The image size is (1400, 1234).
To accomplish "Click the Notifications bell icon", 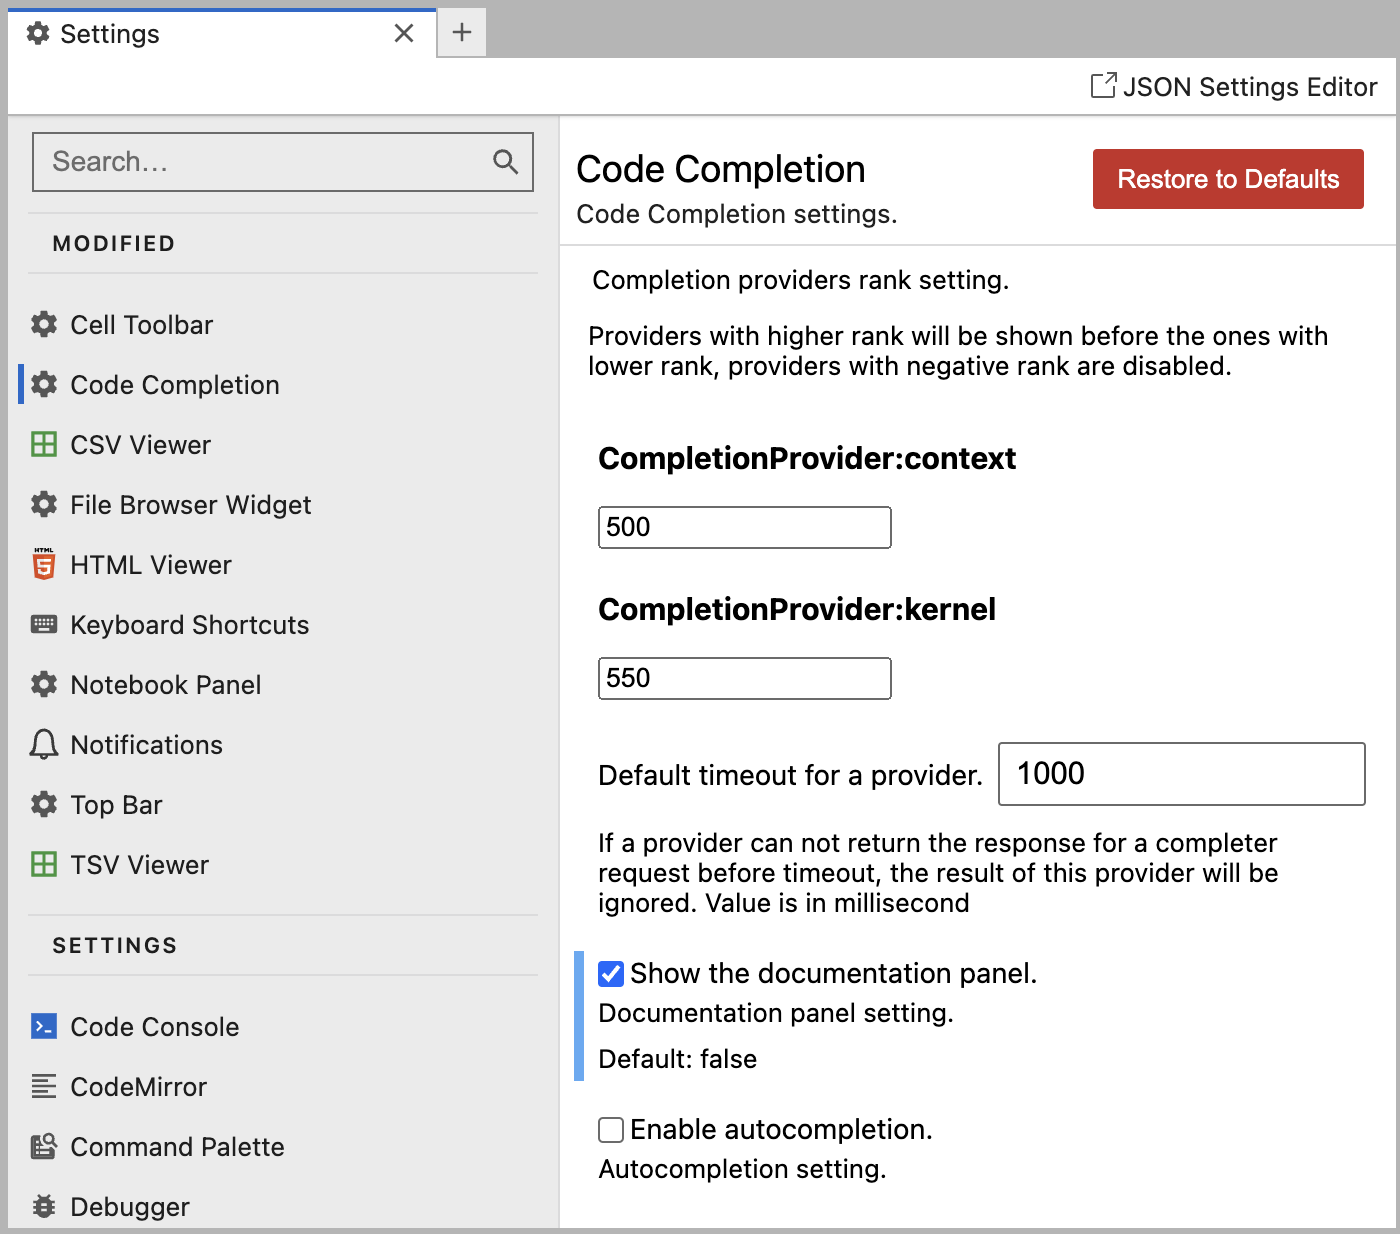I will coord(44,745).
